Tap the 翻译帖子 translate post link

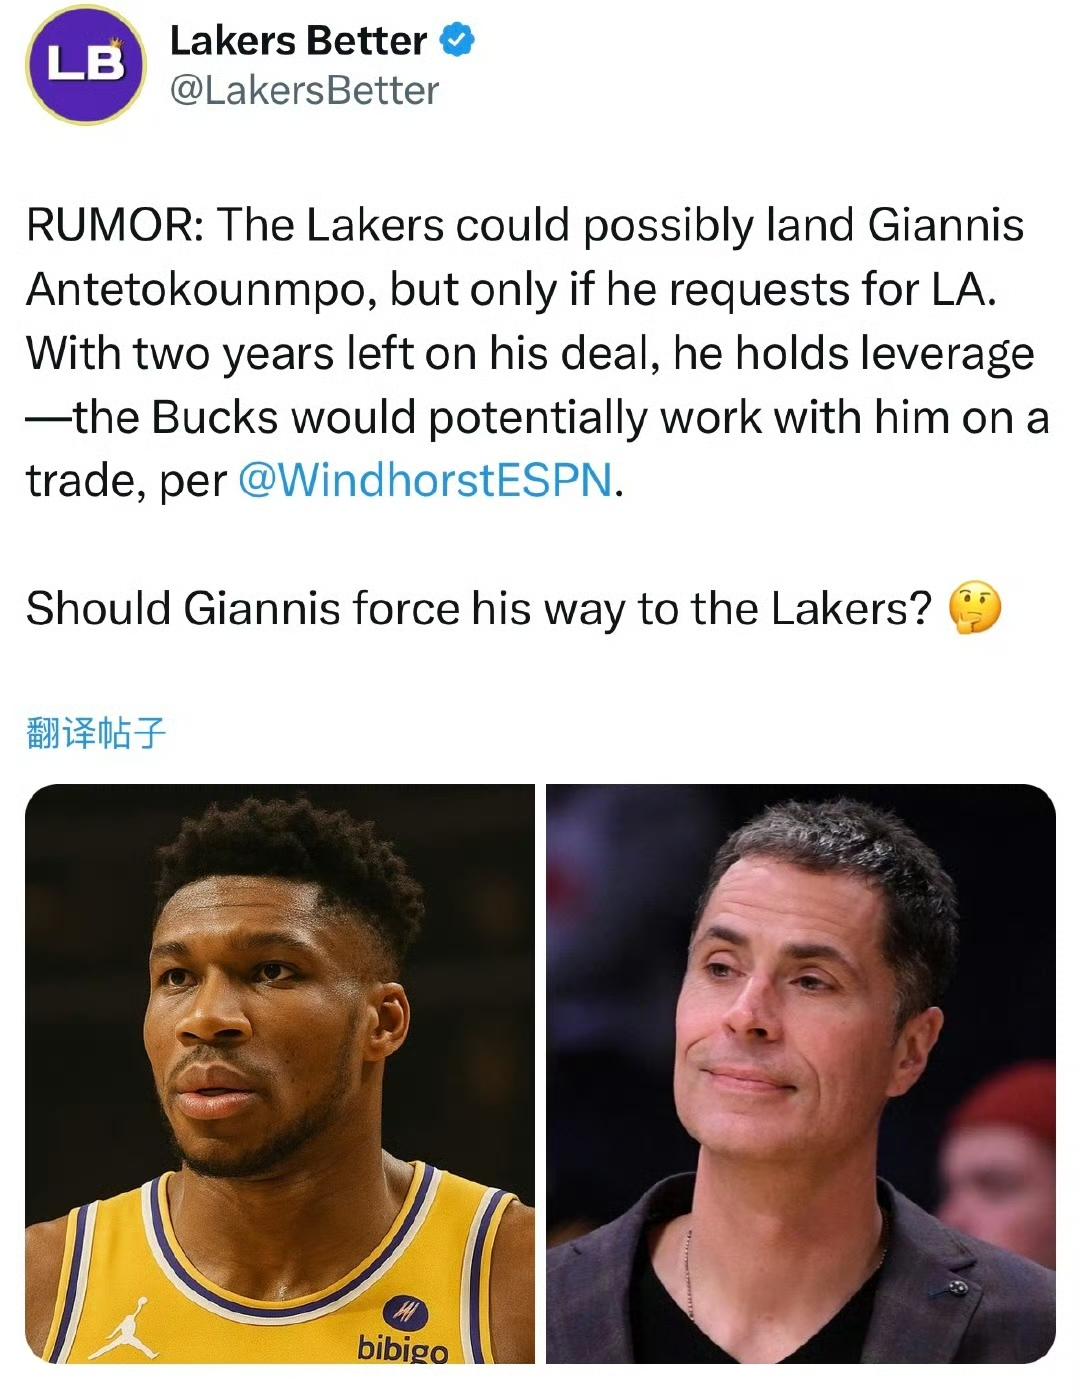pyautogui.click(x=96, y=733)
